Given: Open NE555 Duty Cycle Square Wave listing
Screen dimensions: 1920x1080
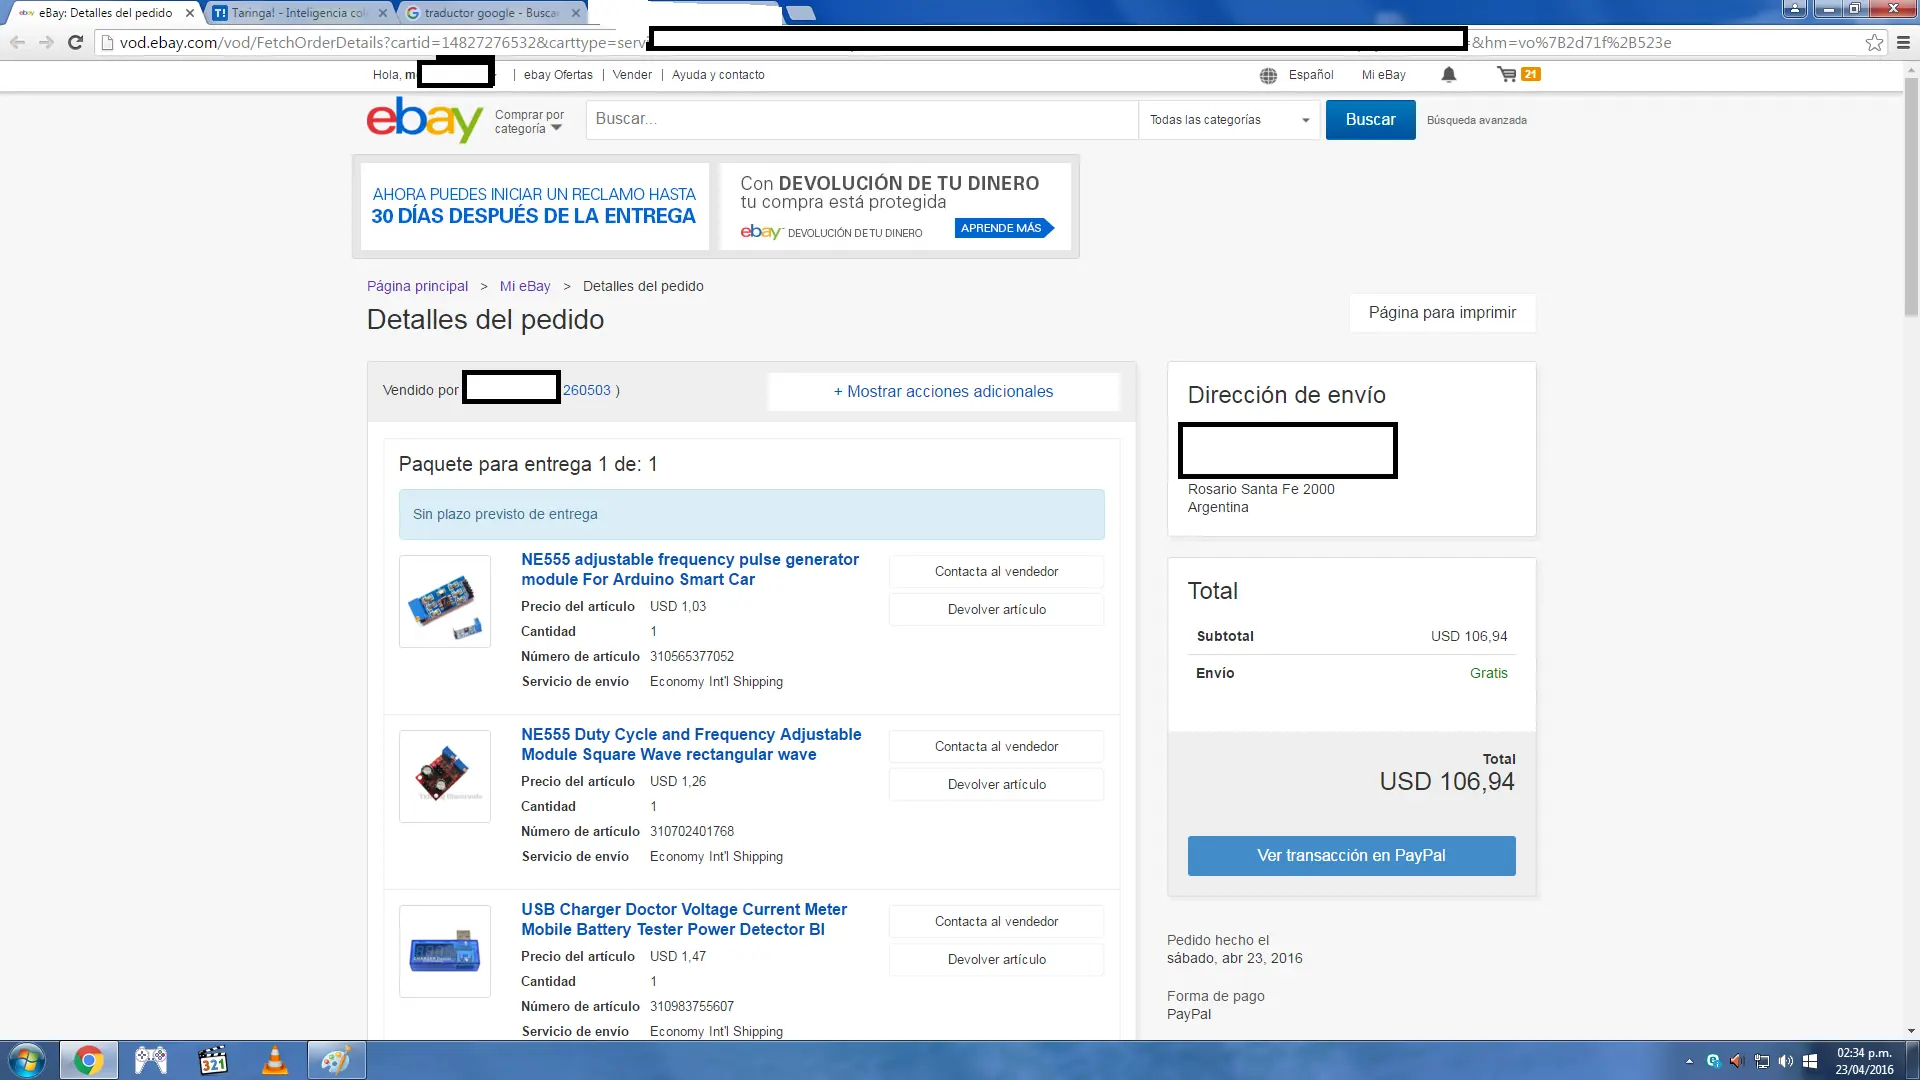Looking at the screenshot, I should coord(690,744).
